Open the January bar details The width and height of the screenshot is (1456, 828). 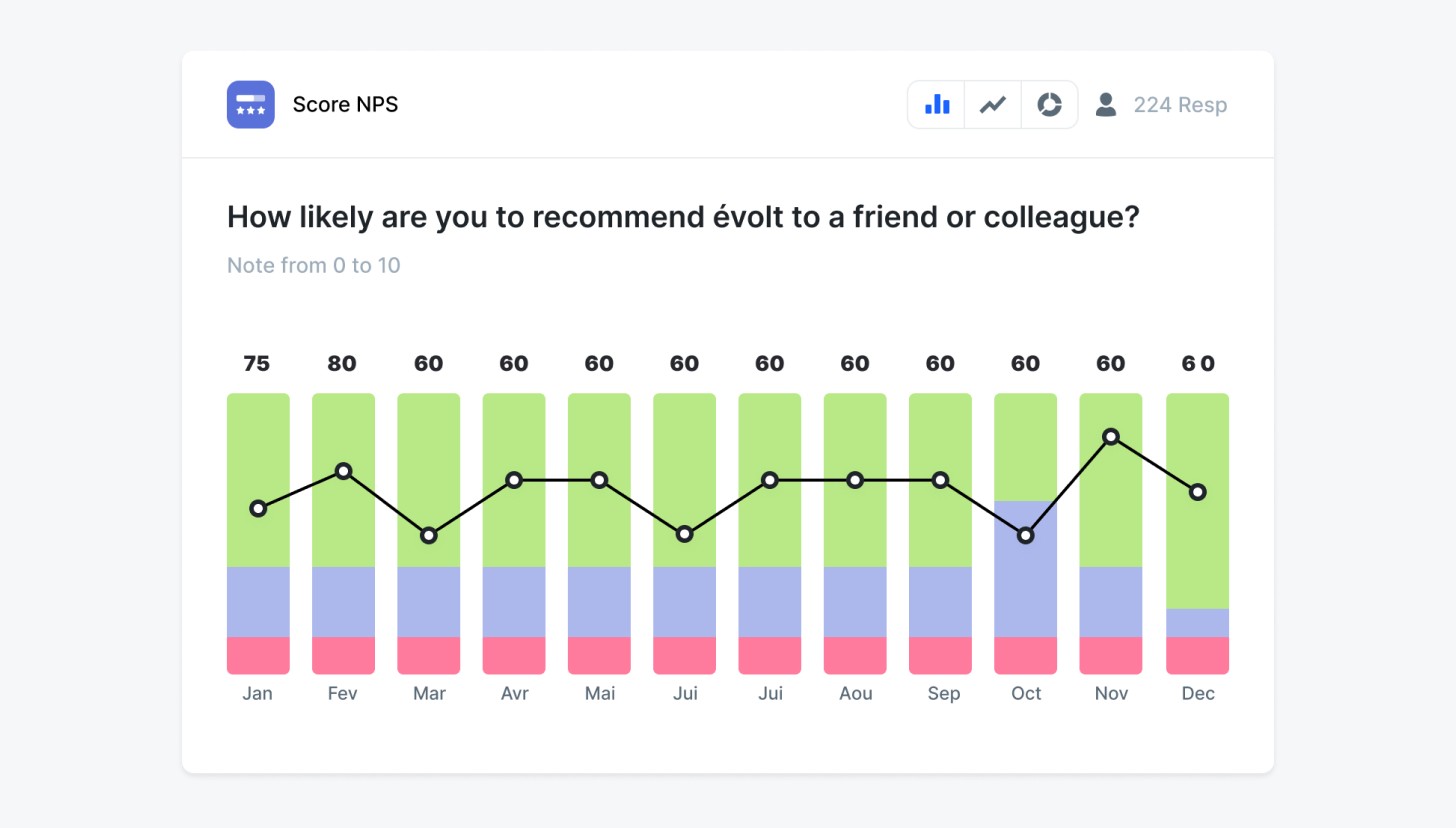click(257, 530)
